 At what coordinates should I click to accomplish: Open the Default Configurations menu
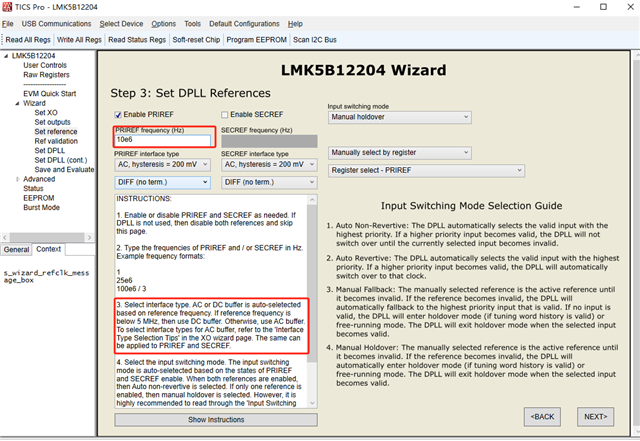click(244, 24)
